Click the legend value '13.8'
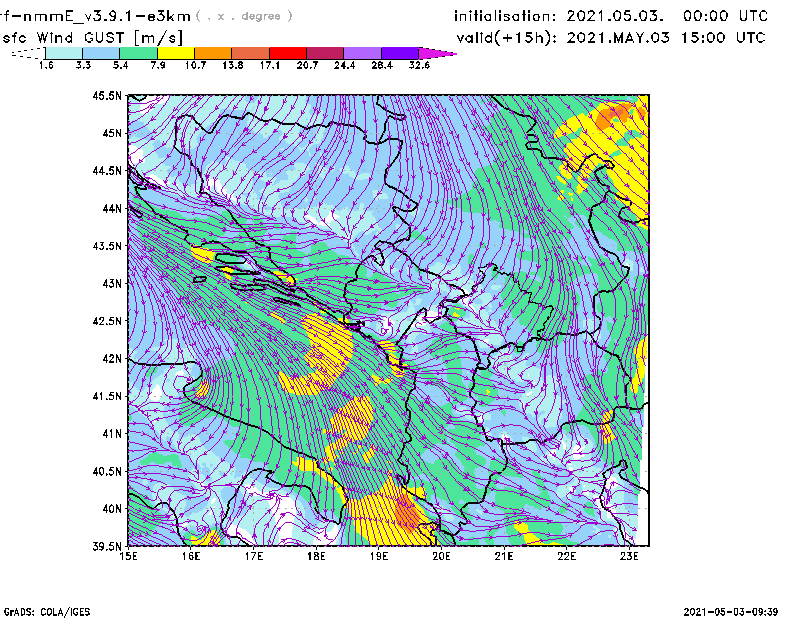 click(x=233, y=65)
